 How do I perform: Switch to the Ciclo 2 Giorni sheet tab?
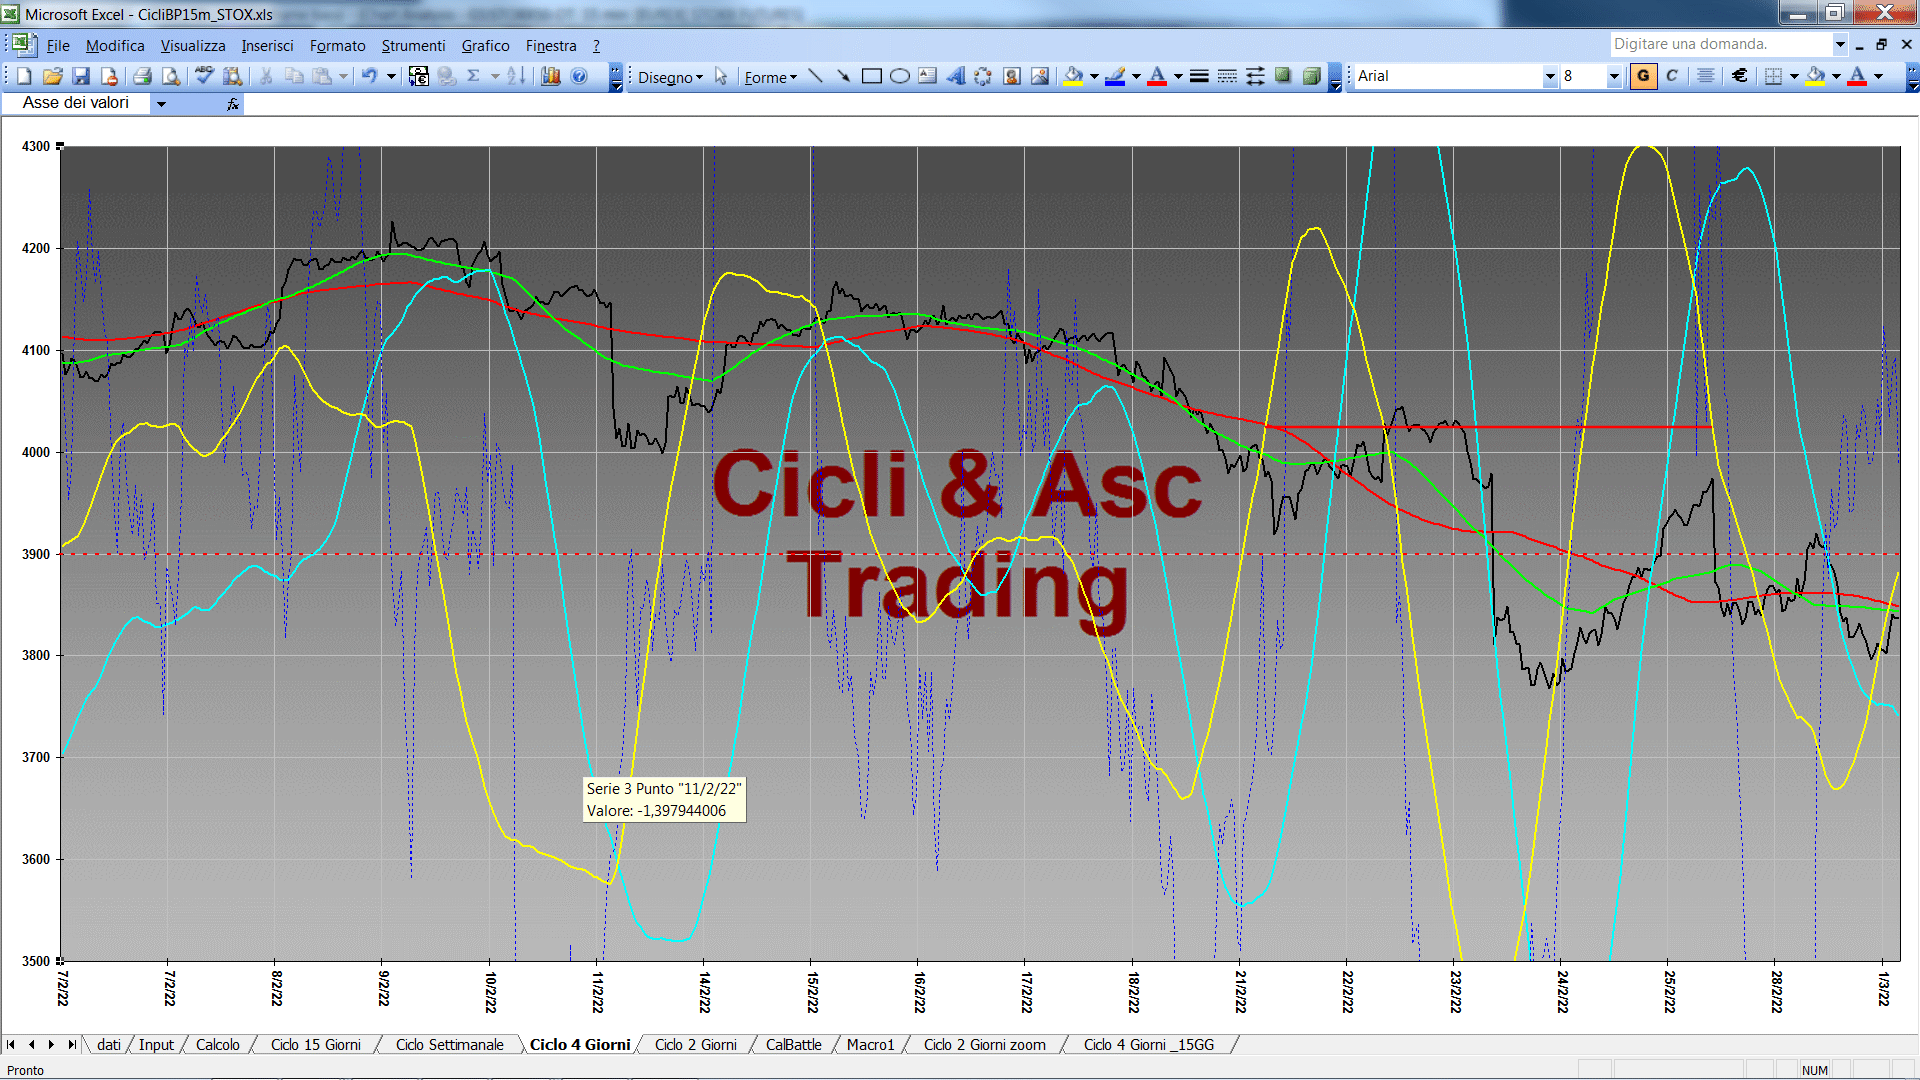tap(695, 1045)
